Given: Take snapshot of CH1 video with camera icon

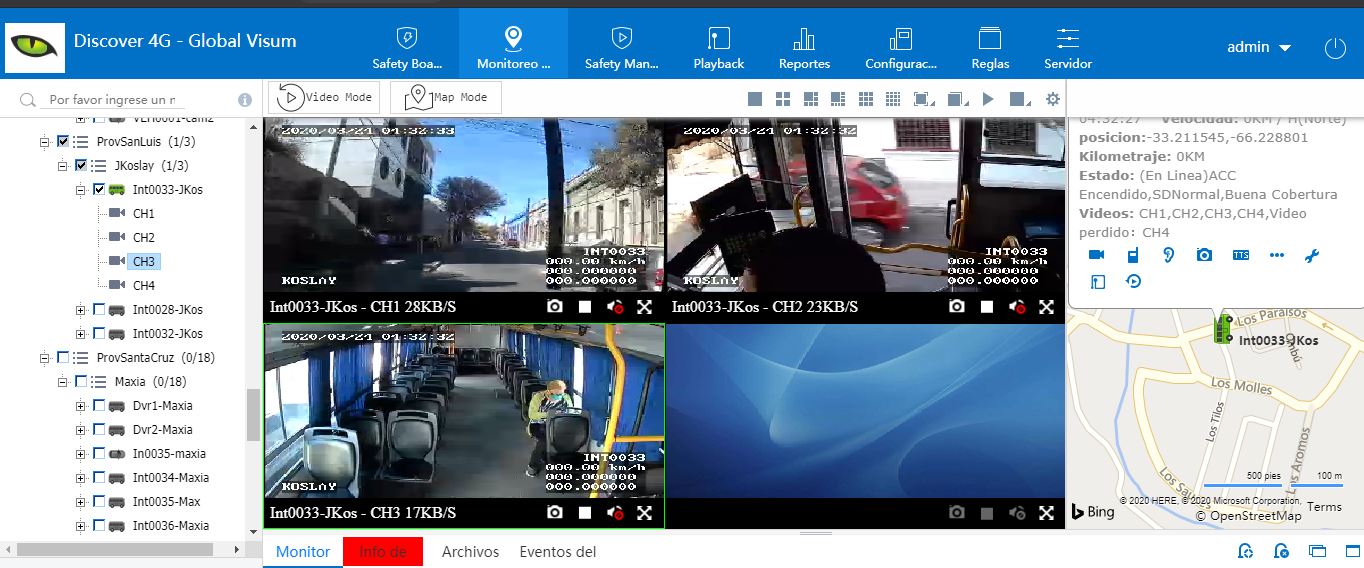Looking at the screenshot, I should tap(555, 307).
